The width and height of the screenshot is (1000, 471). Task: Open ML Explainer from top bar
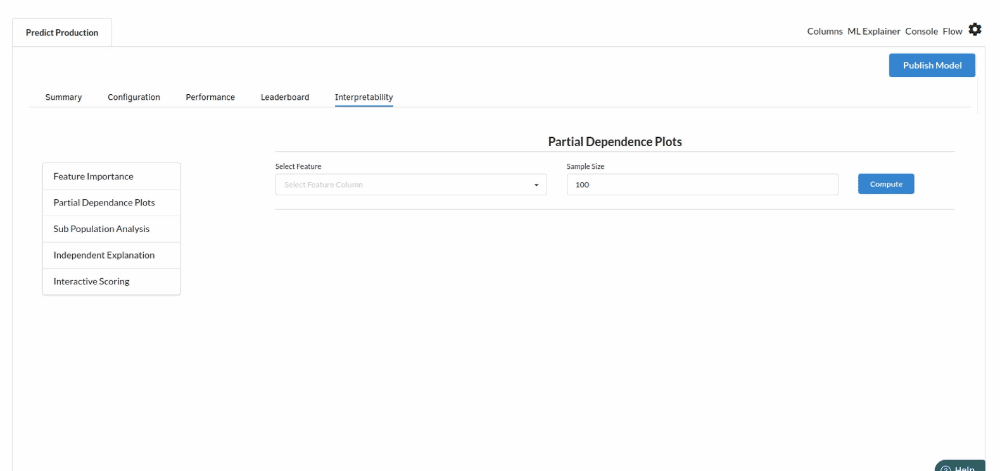(x=873, y=32)
